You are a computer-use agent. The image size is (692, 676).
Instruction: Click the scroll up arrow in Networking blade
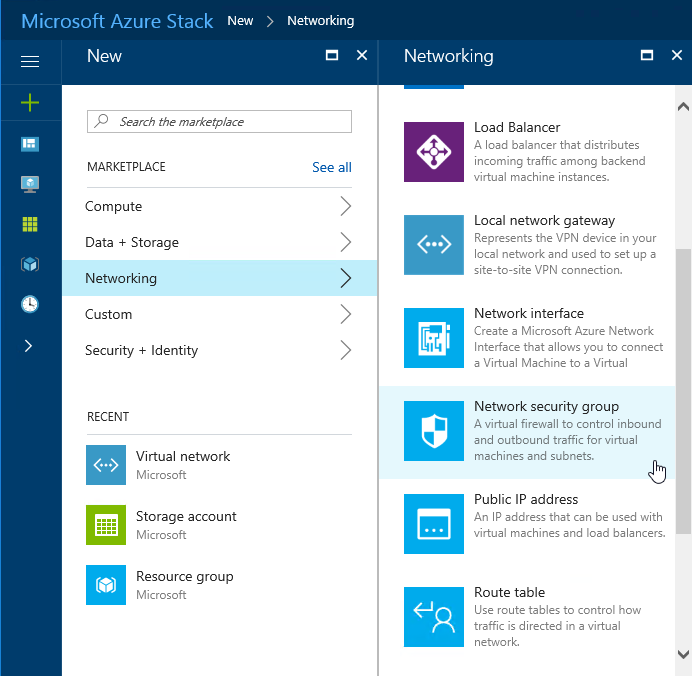click(x=683, y=106)
